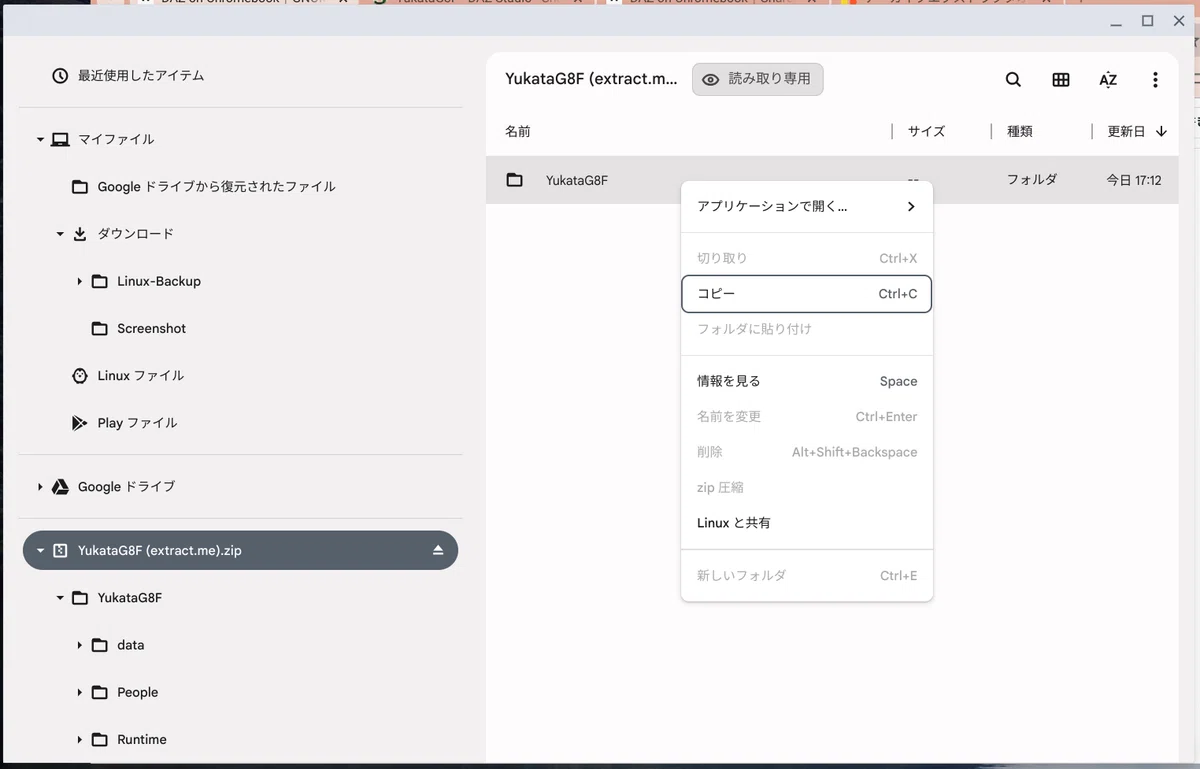
Task: Open Linux ファイル in sidebar
Action: (141, 376)
